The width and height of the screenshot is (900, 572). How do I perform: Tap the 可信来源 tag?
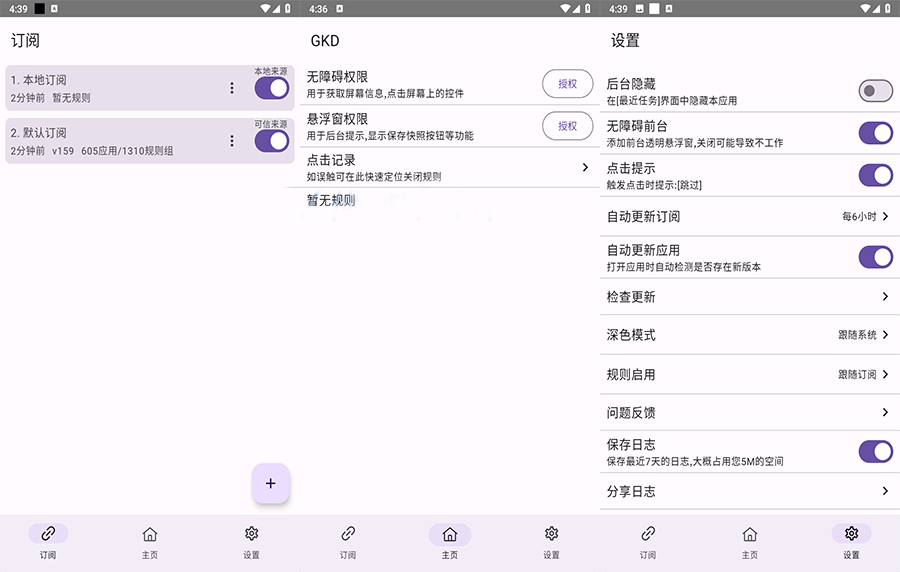point(271,124)
